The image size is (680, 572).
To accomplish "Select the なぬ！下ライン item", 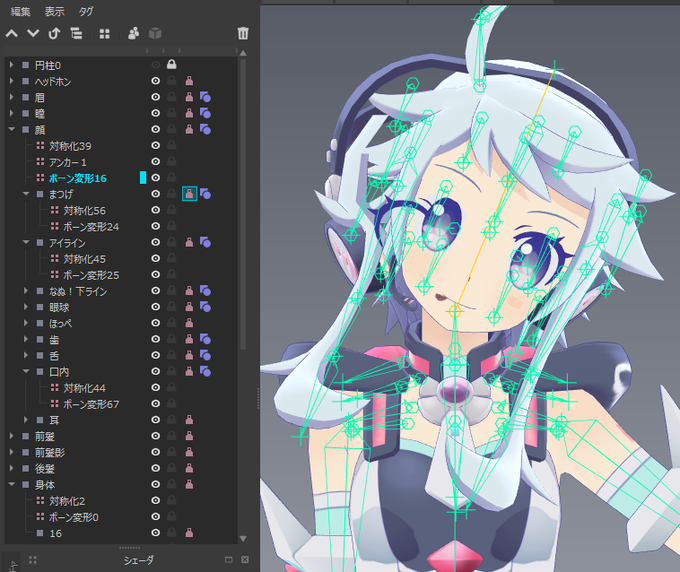I will 78,291.
